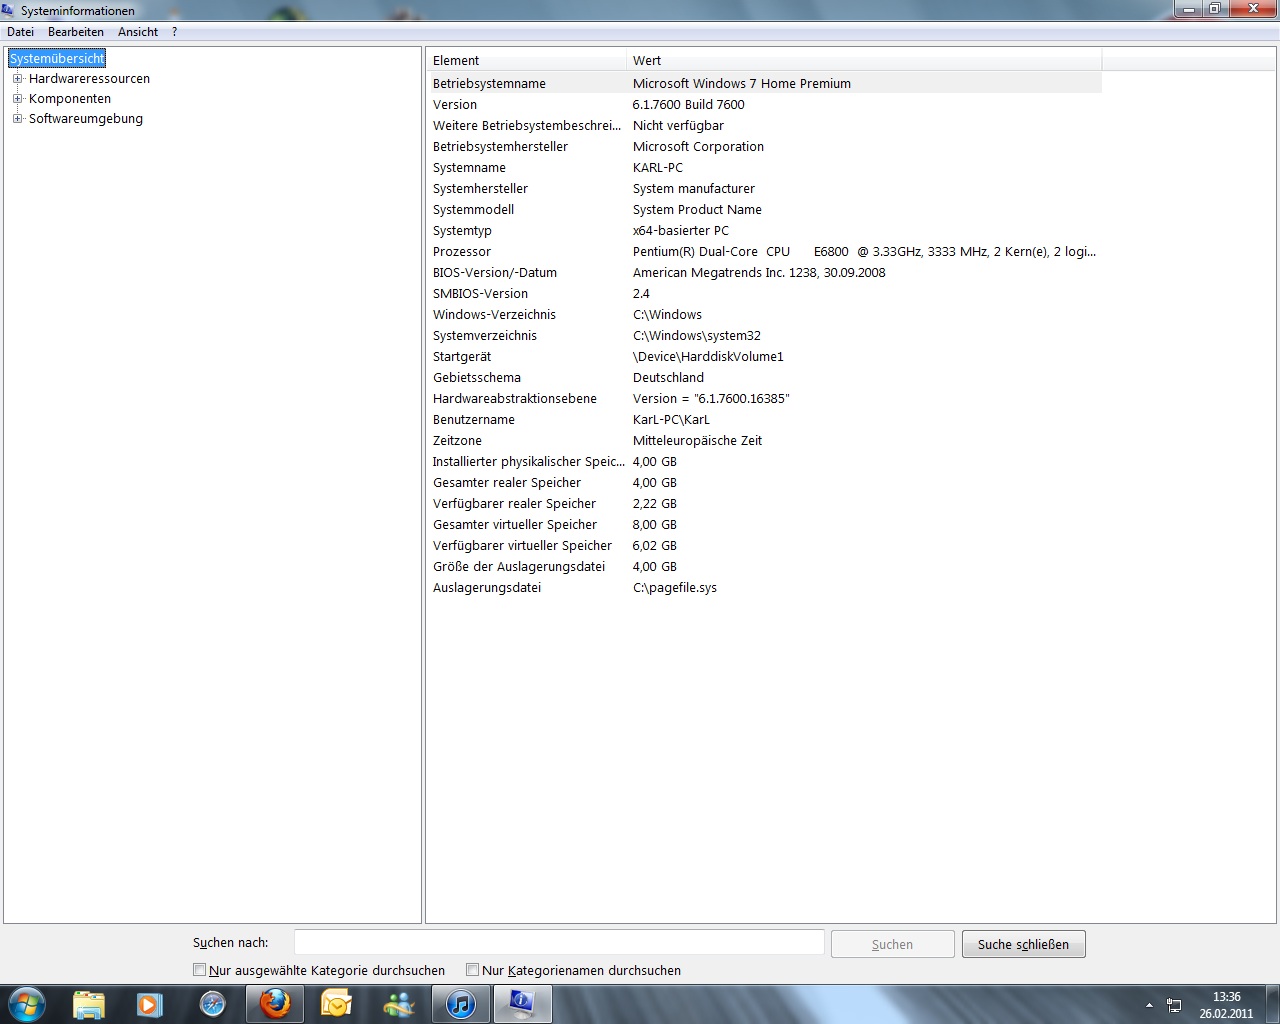Screen dimensions: 1280x1024
Task: Select the Hardwareabstraktionsebene row label
Action: [x=514, y=399]
